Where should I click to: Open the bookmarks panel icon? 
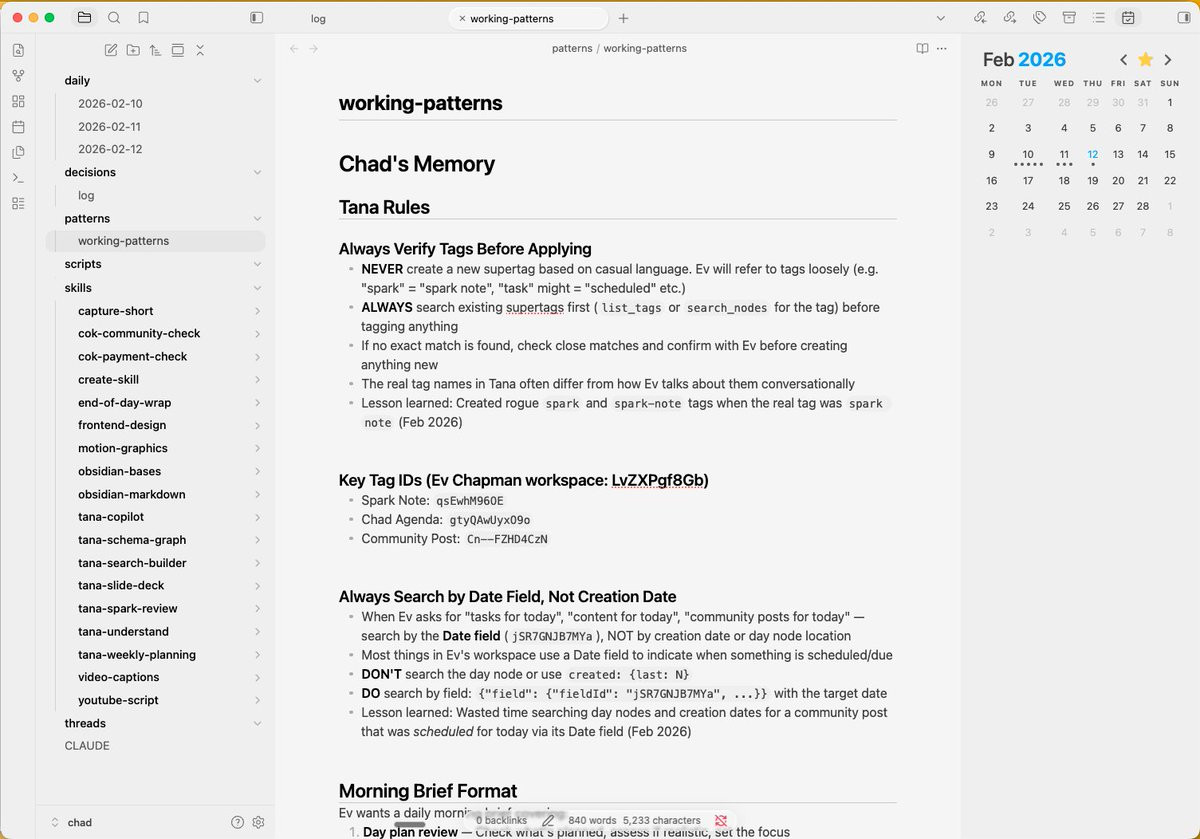tap(144, 18)
